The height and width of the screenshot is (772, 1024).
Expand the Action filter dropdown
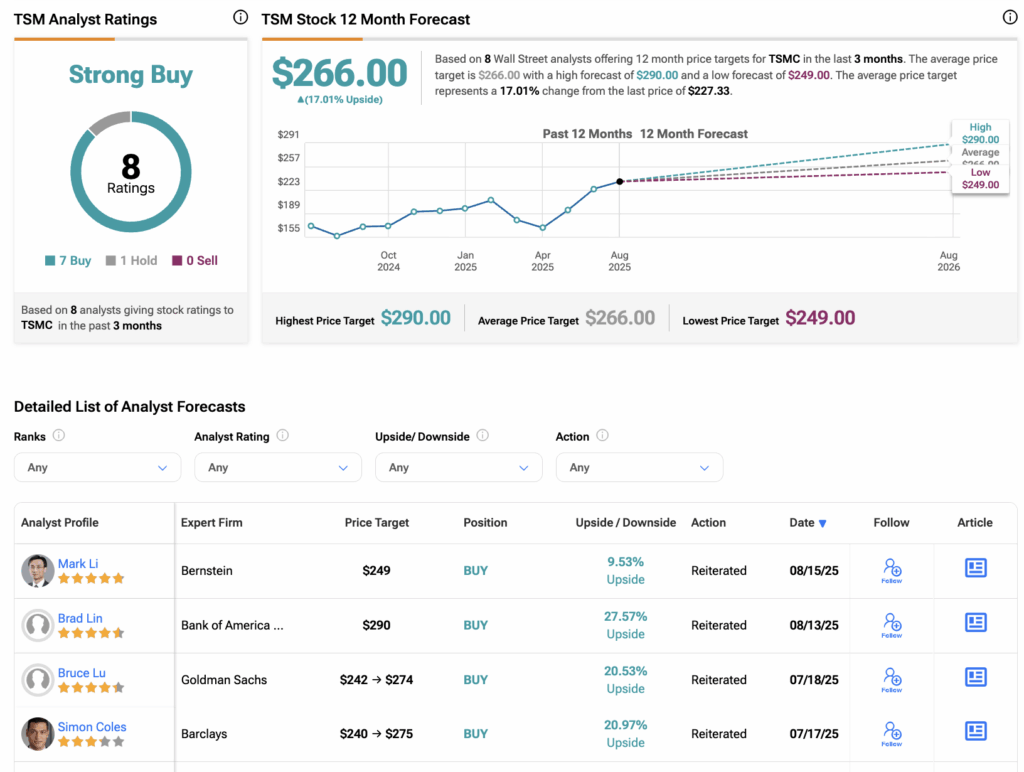tap(639, 467)
